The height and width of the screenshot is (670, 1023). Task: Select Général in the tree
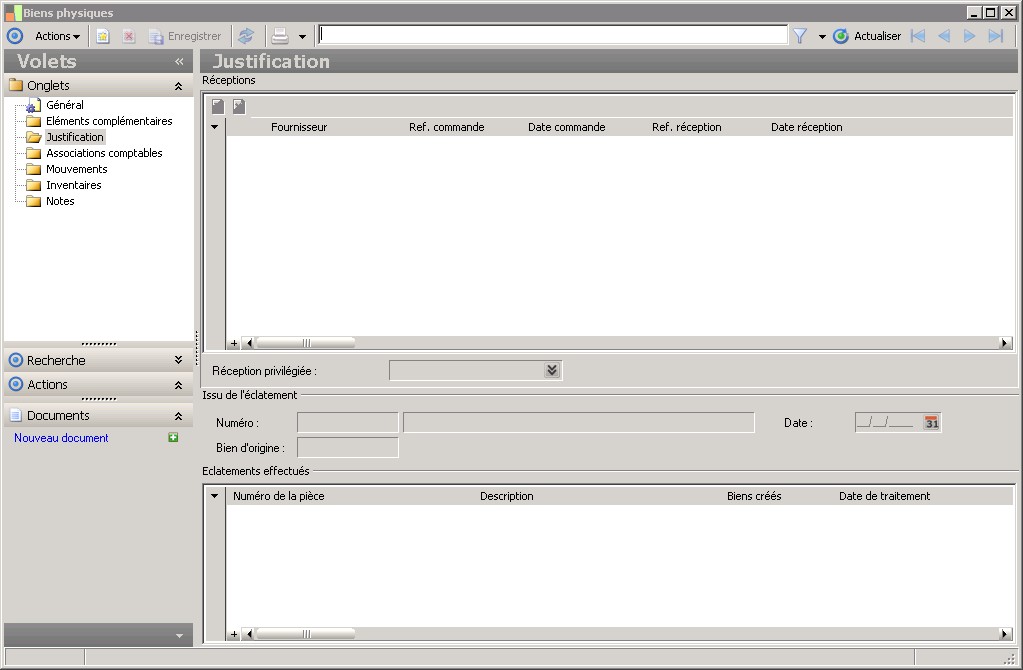[x=65, y=105]
